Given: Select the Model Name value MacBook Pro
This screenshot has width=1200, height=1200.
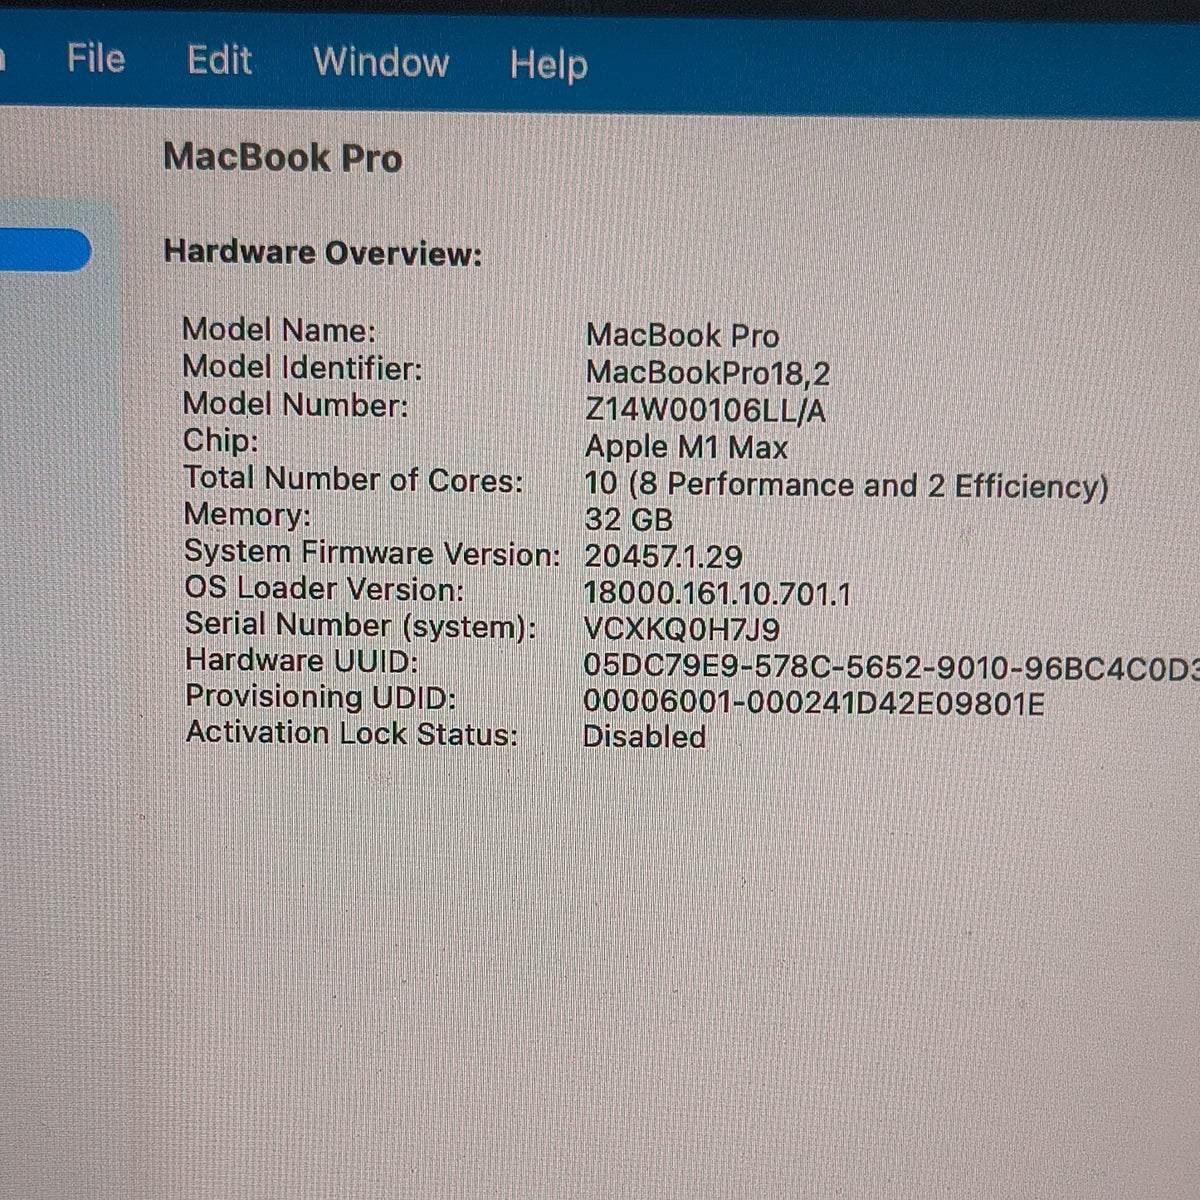Looking at the screenshot, I should coord(682,335).
